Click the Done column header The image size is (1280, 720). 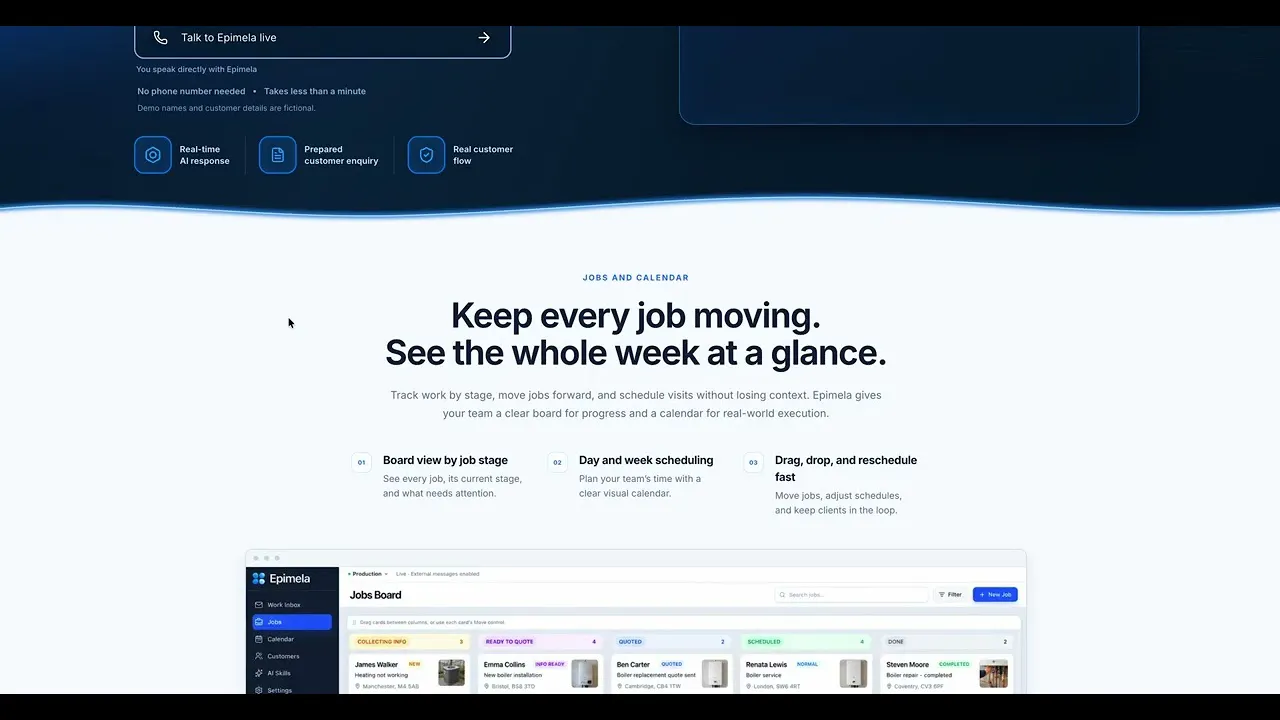[x=948, y=642]
